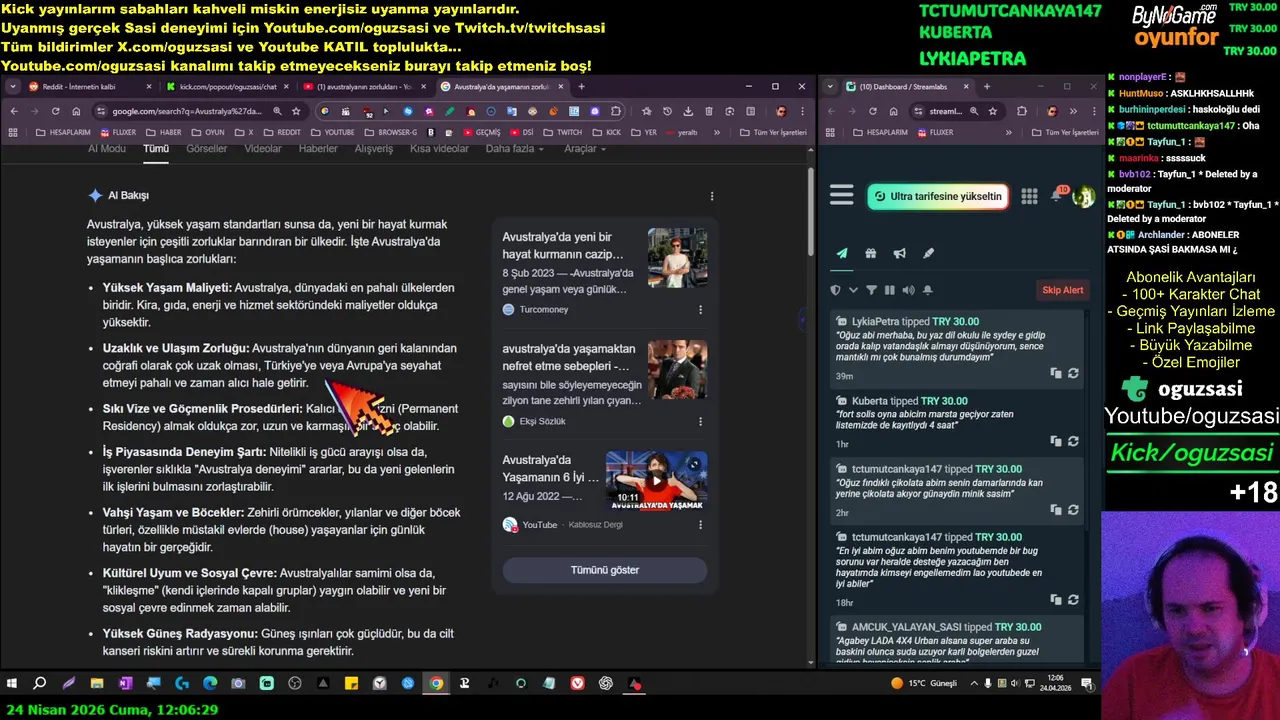Expand the Araçlar dropdown
This screenshot has height=720, width=1280.
pyautogui.click(x=585, y=149)
